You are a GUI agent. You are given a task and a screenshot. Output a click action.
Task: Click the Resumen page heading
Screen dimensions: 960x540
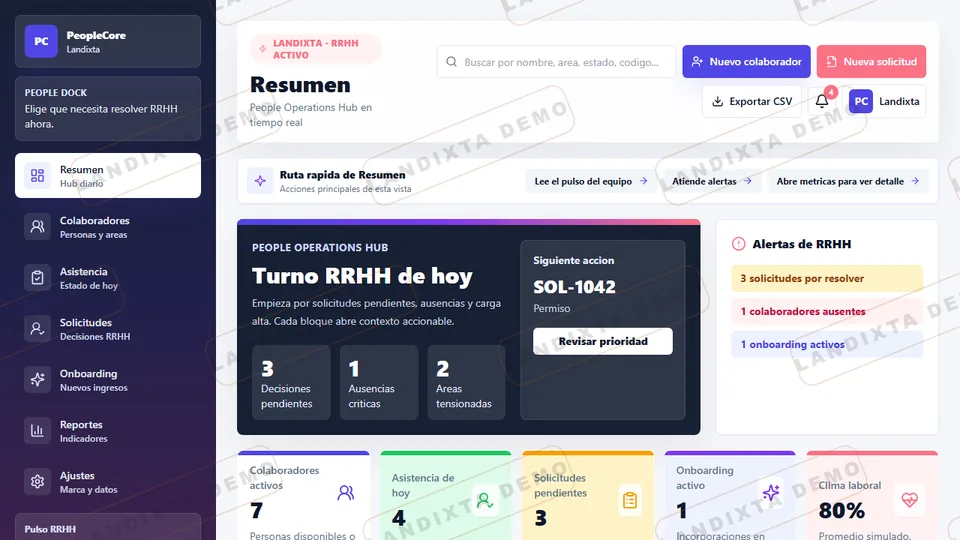pos(300,84)
